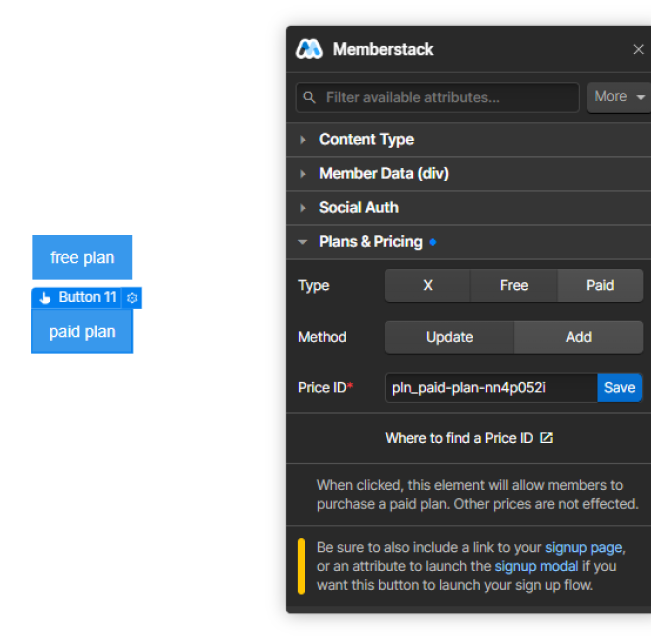Save the Price ID
The height and width of the screenshot is (638, 651).
point(619,388)
